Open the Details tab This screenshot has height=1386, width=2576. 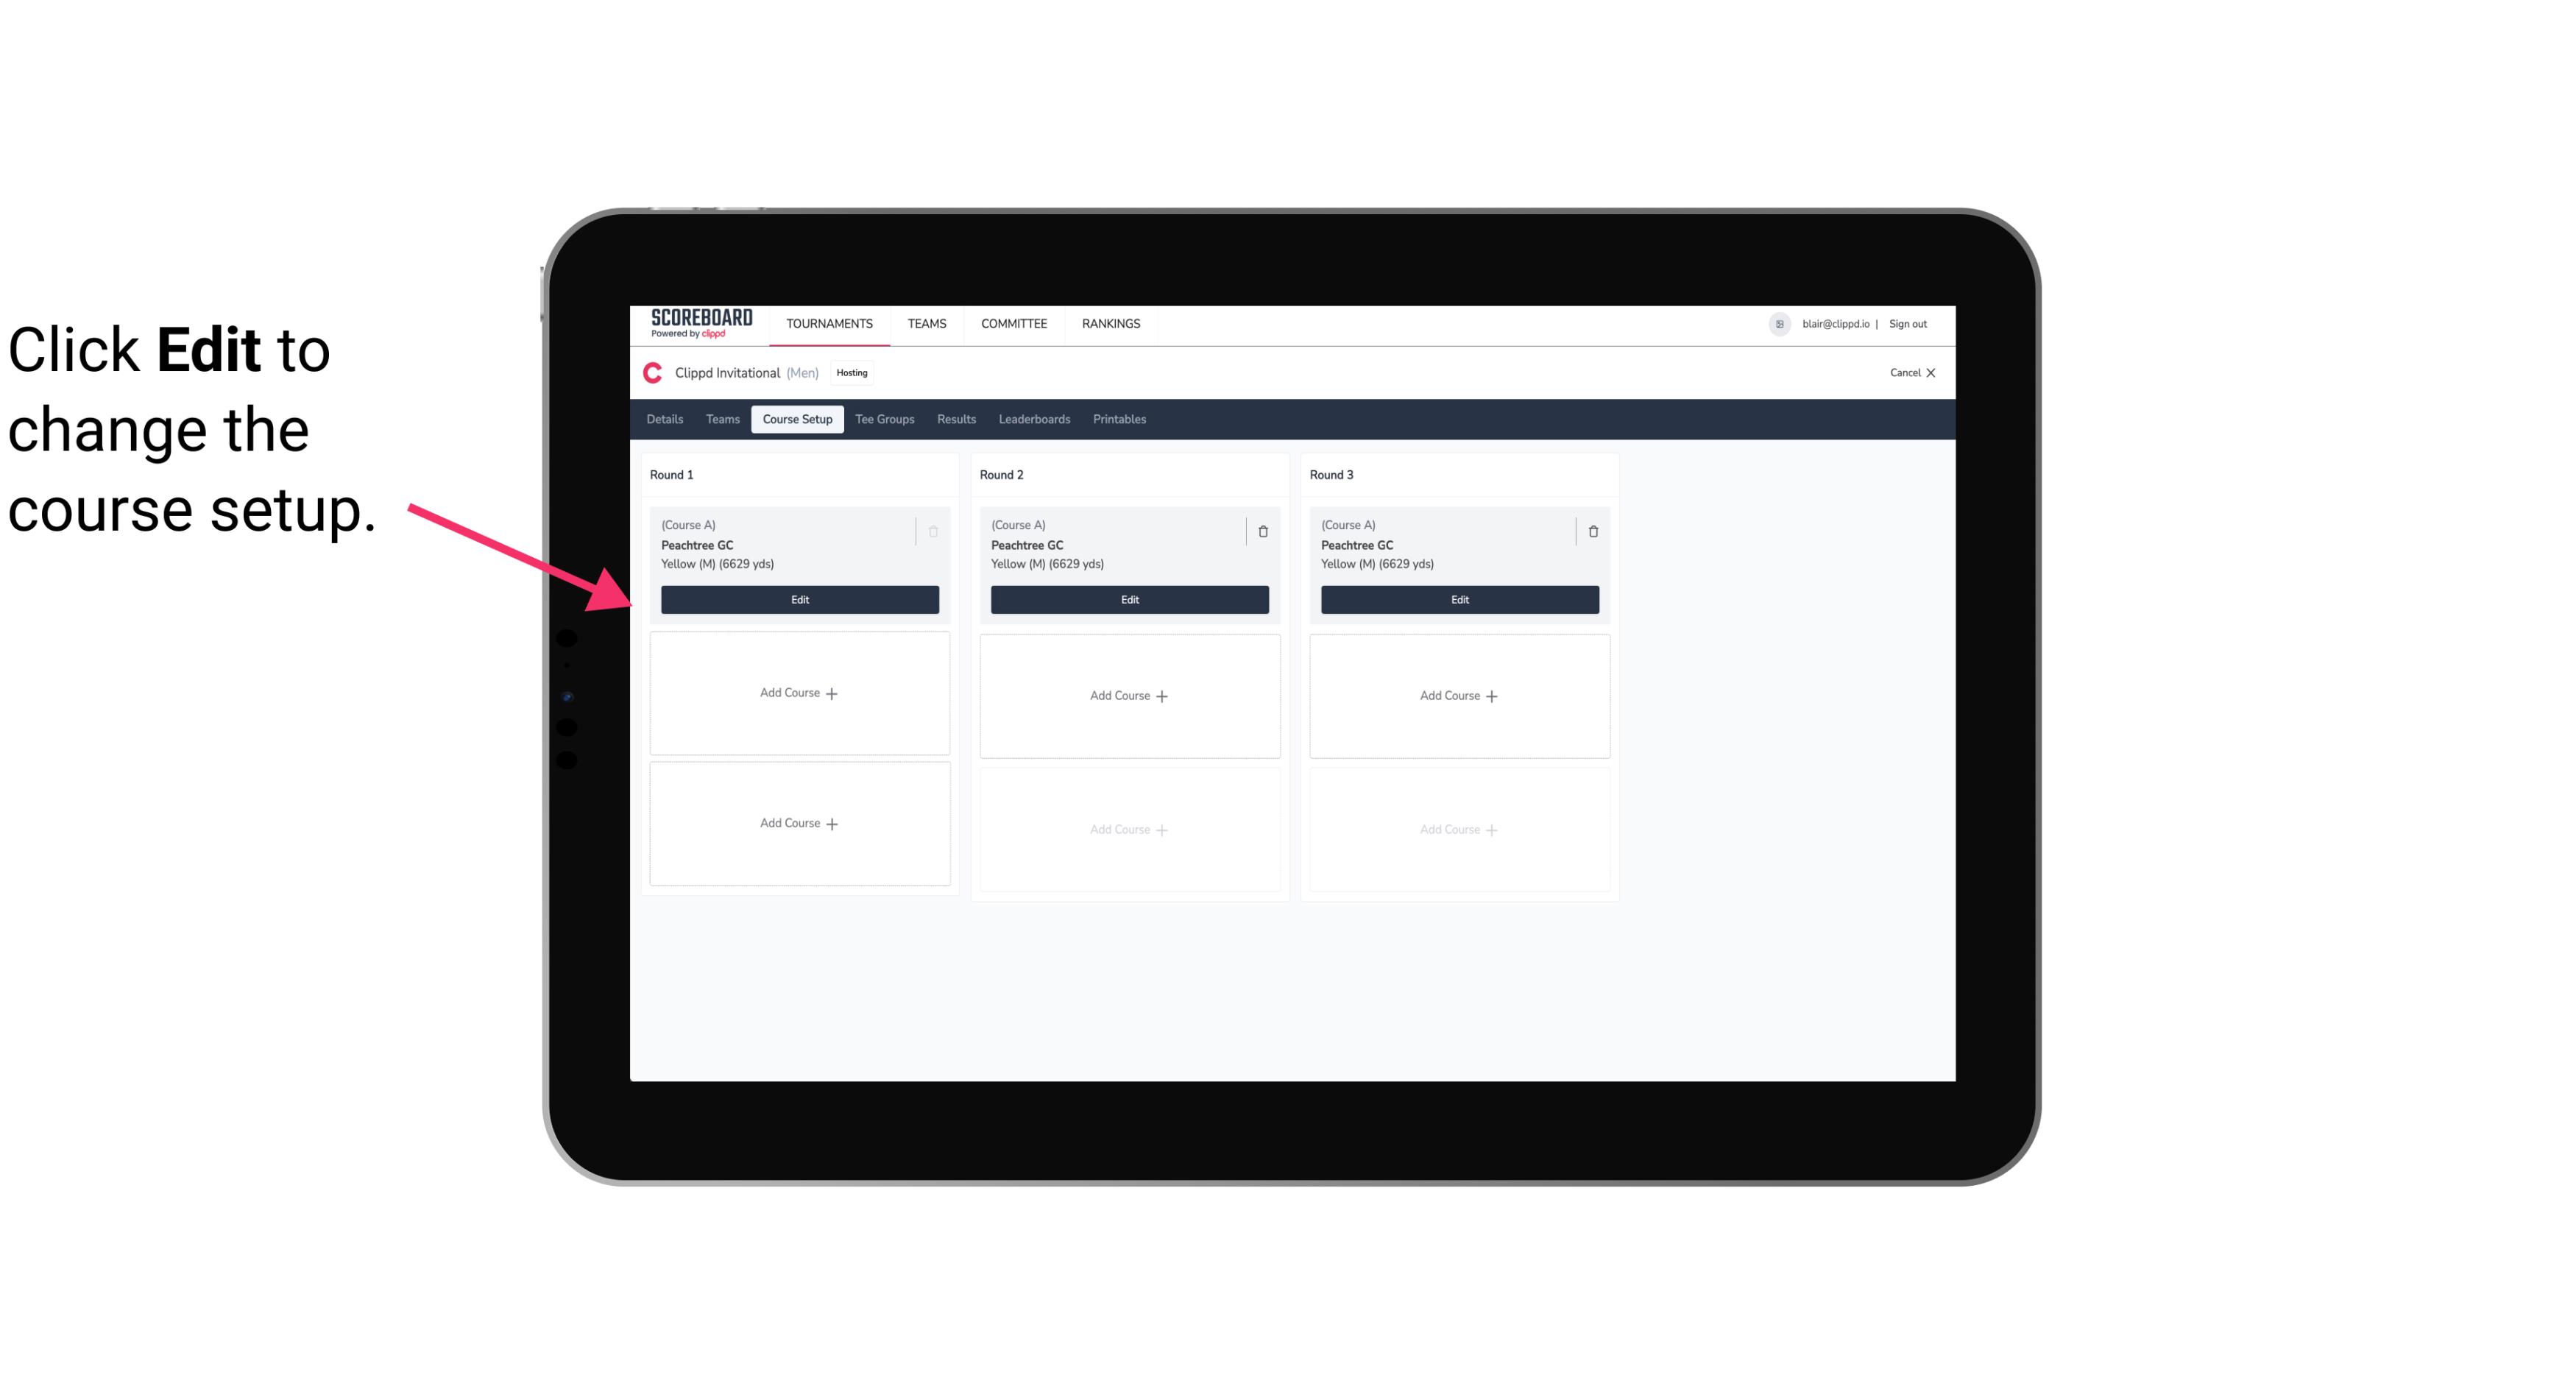(x=665, y=420)
